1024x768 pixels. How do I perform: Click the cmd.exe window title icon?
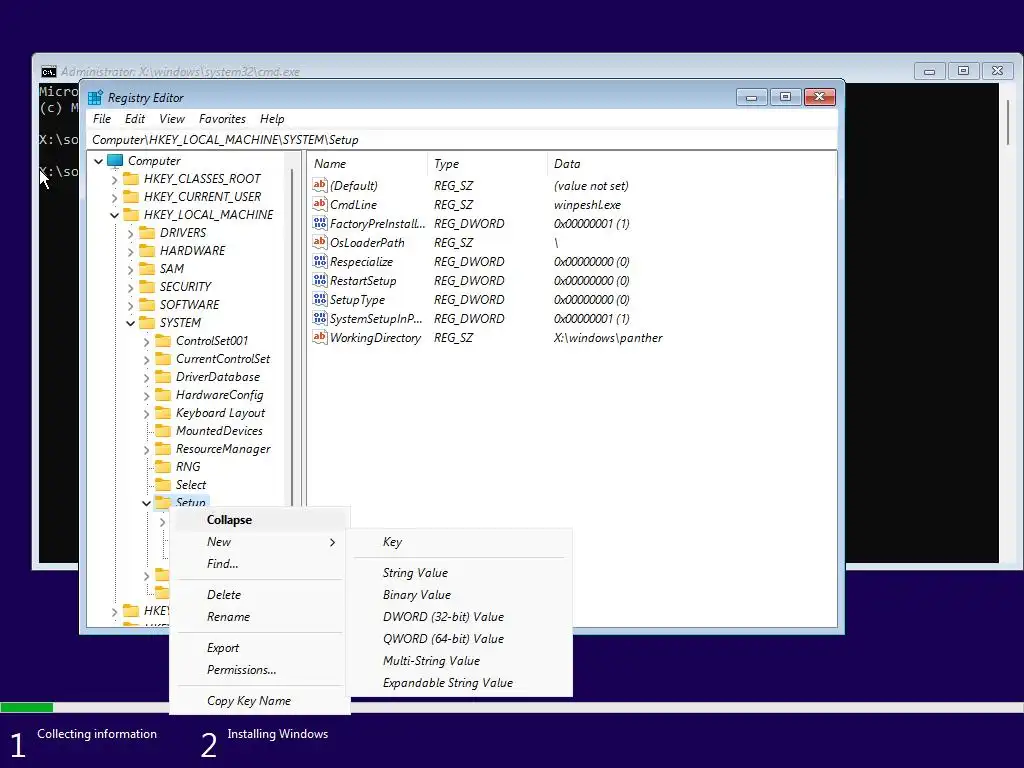tap(48, 71)
